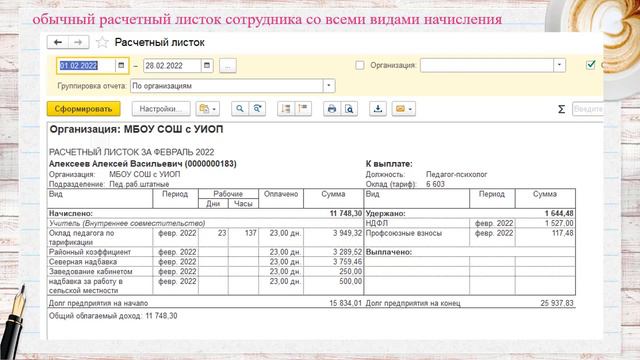This screenshot has width=640, height=360.
Task: Uncheck the checked box at the far right
Action: [591, 65]
